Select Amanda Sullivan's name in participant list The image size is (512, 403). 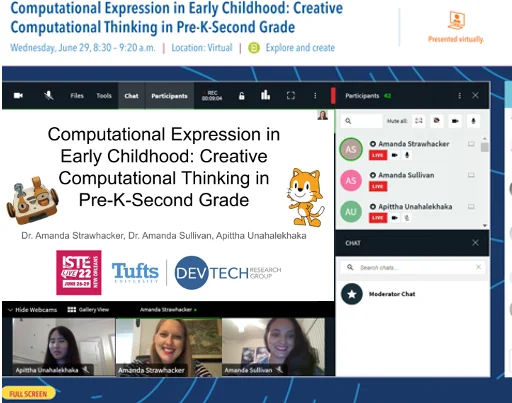click(x=406, y=175)
